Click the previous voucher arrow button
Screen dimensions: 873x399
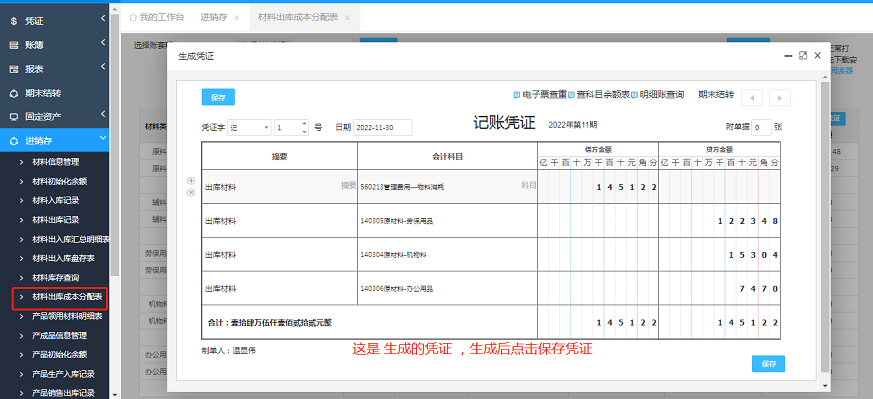tap(752, 97)
